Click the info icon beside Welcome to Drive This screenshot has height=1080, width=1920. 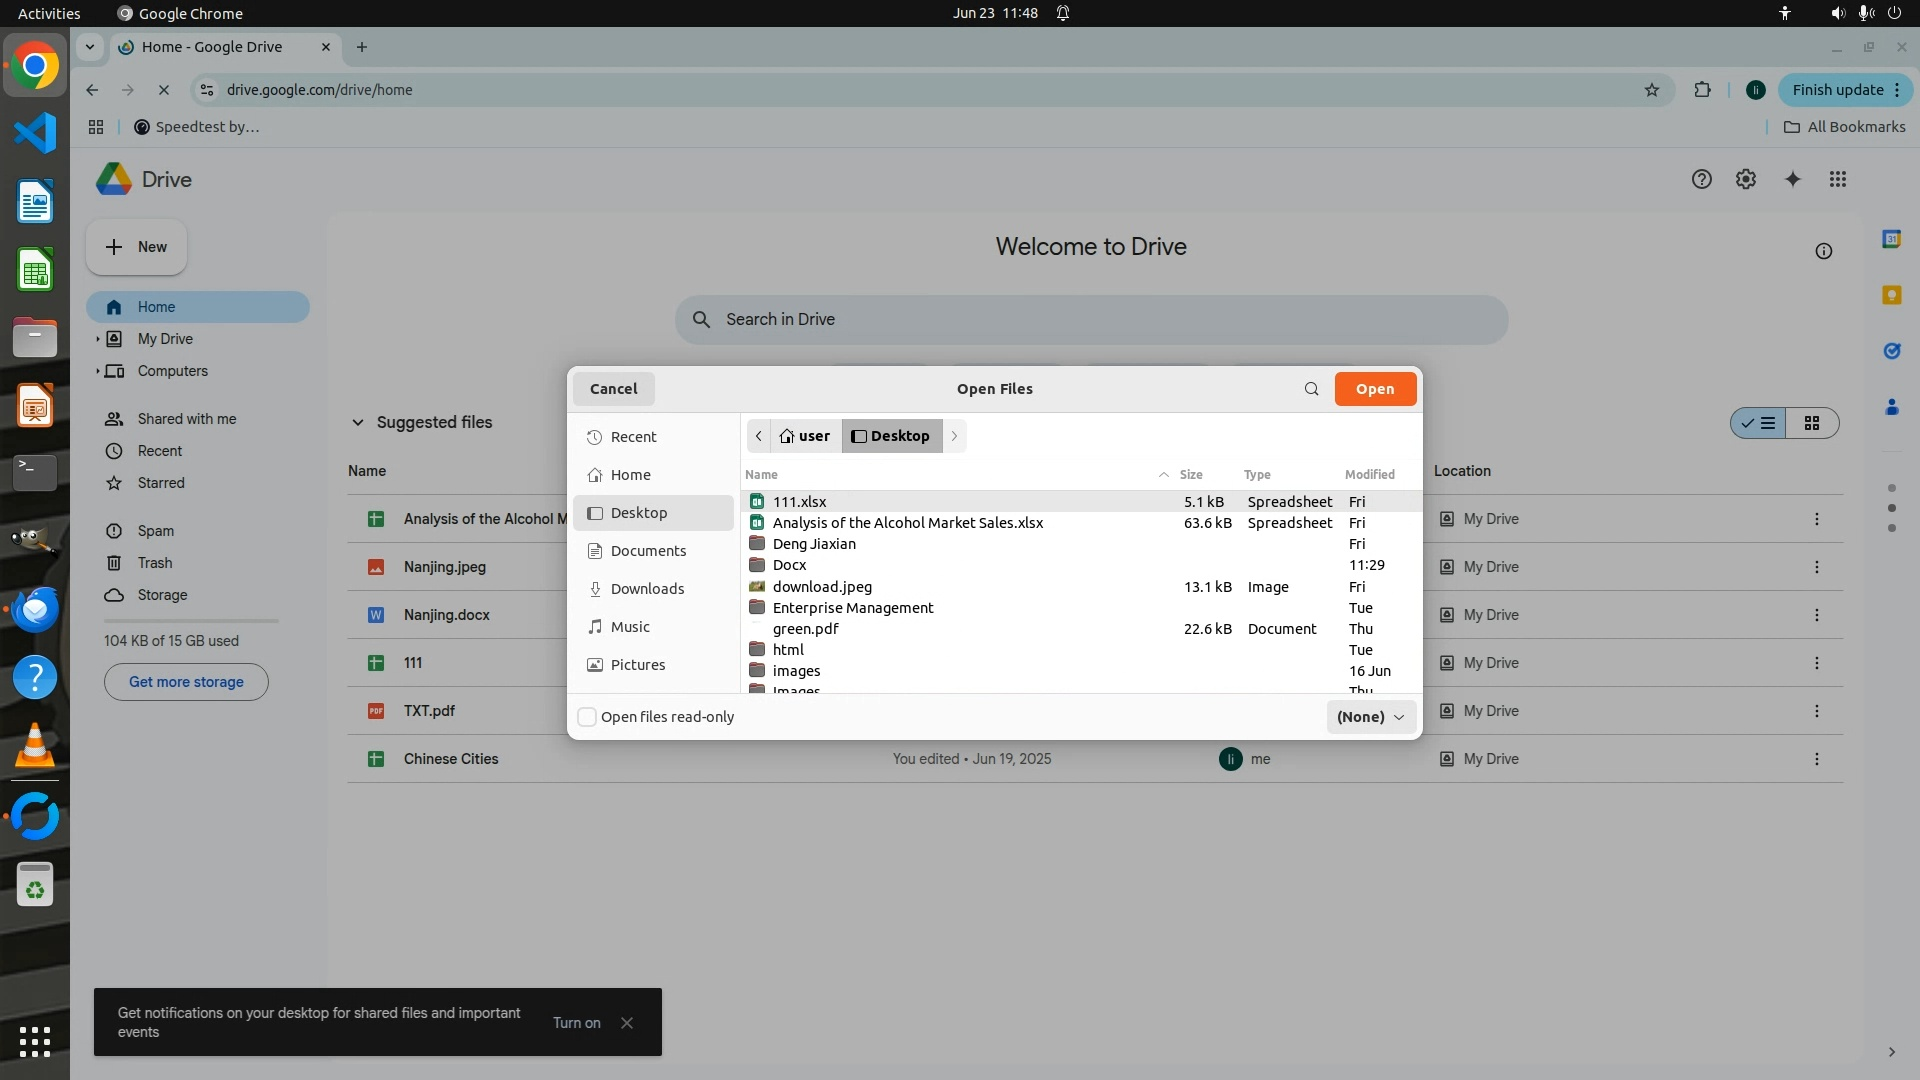(x=1823, y=251)
